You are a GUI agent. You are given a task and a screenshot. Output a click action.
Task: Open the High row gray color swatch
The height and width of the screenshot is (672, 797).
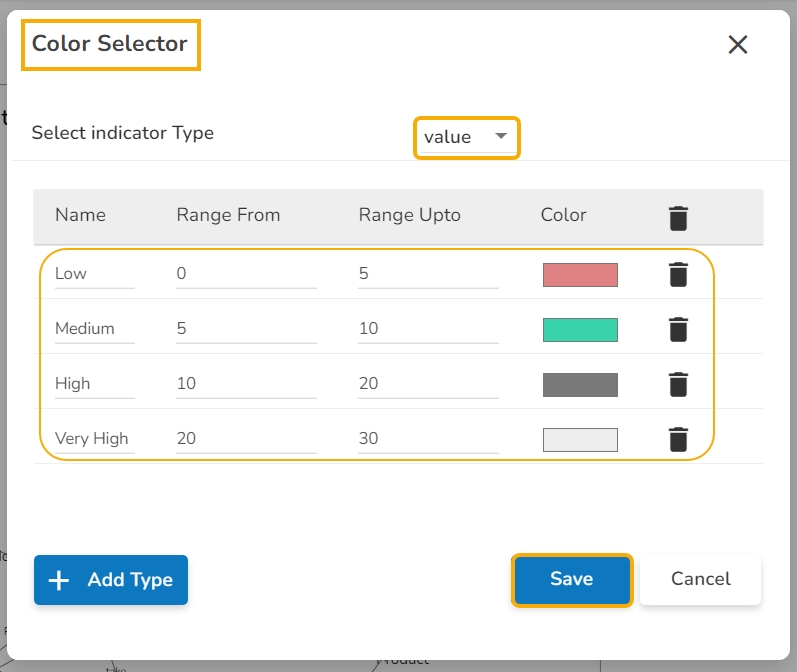(x=580, y=385)
